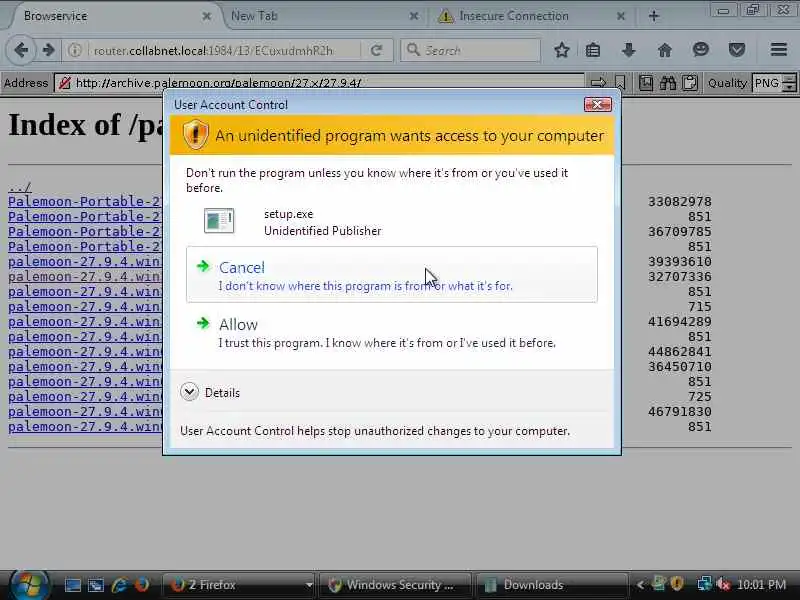
Task: Open Firefox downloads arrow icon
Action: (x=629, y=50)
